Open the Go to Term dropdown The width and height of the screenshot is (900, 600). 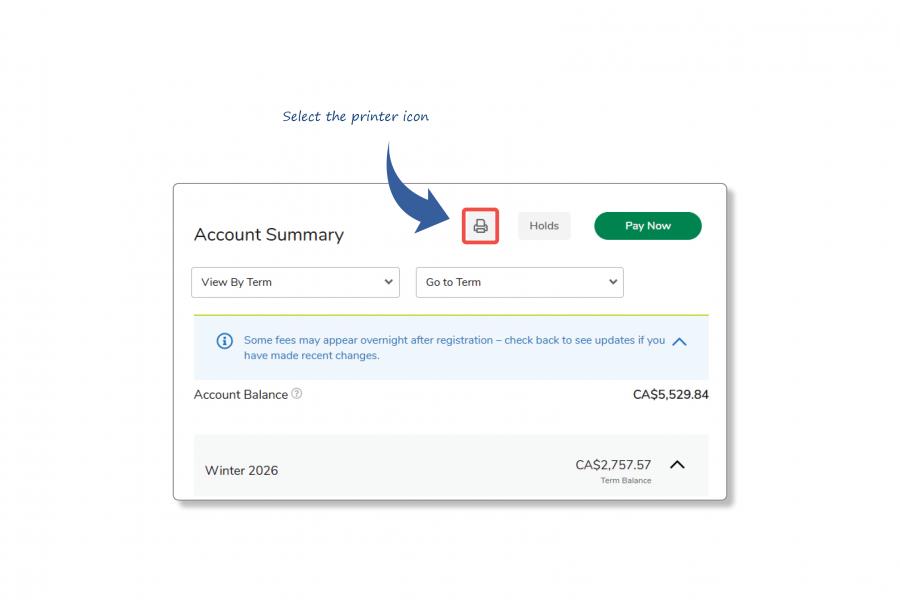[519, 282]
